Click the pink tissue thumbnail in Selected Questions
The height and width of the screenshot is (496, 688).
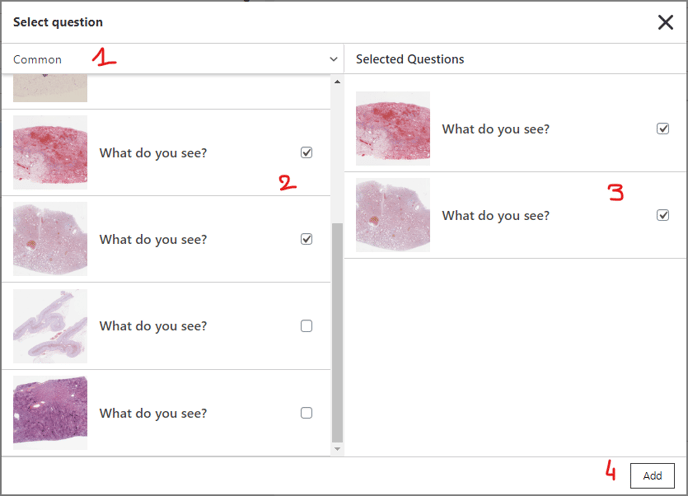[393, 215]
